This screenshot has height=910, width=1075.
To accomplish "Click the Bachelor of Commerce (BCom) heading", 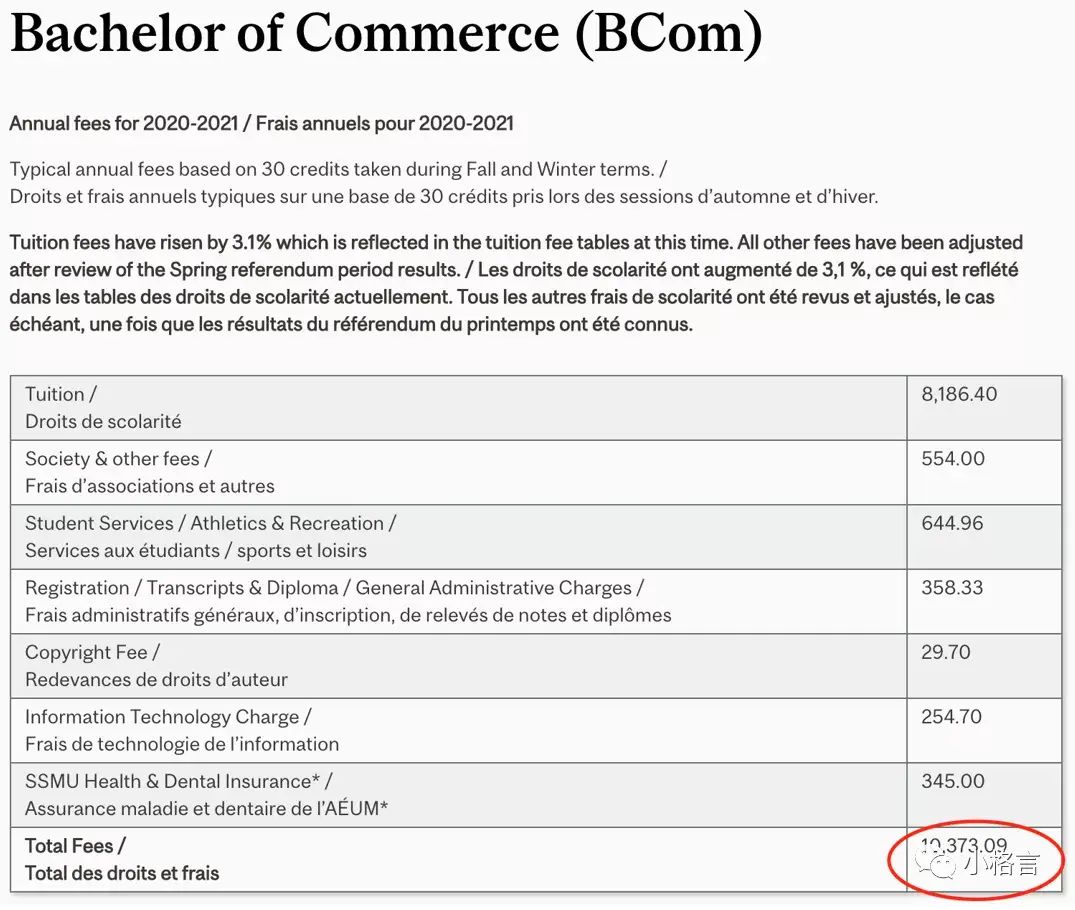I will click(386, 33).
